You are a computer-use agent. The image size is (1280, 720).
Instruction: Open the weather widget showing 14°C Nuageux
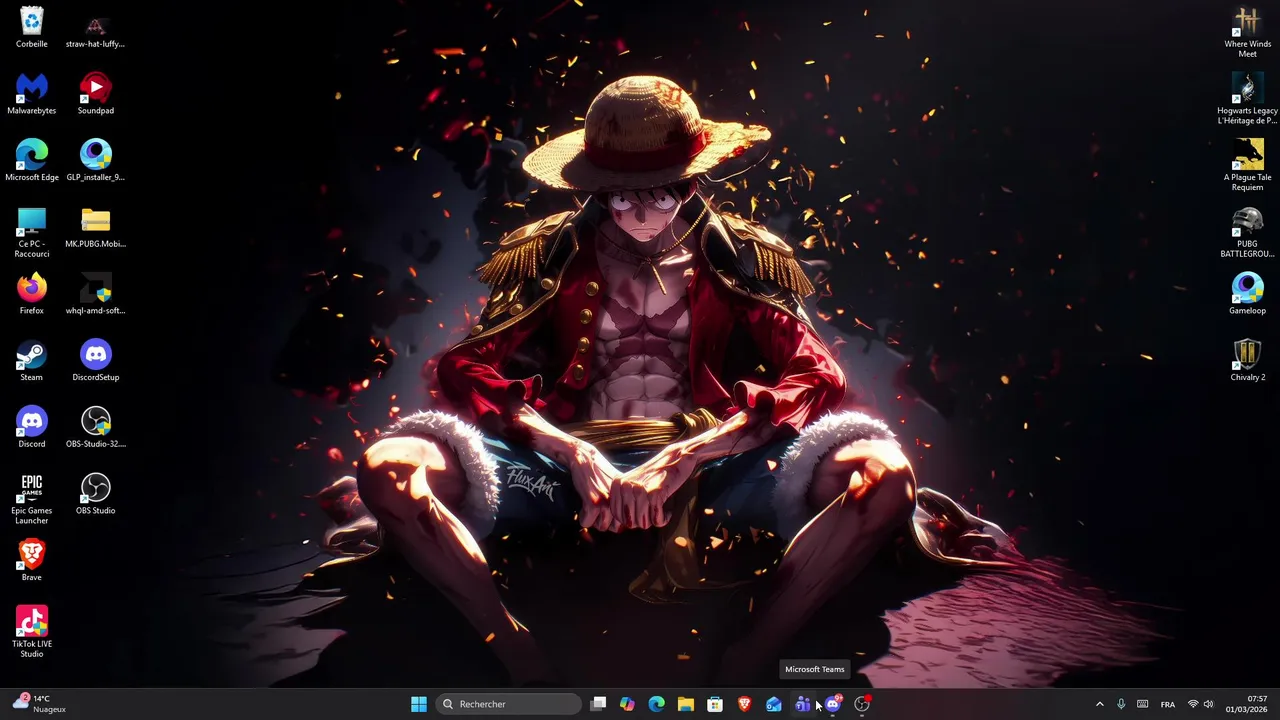click(41, 704)
